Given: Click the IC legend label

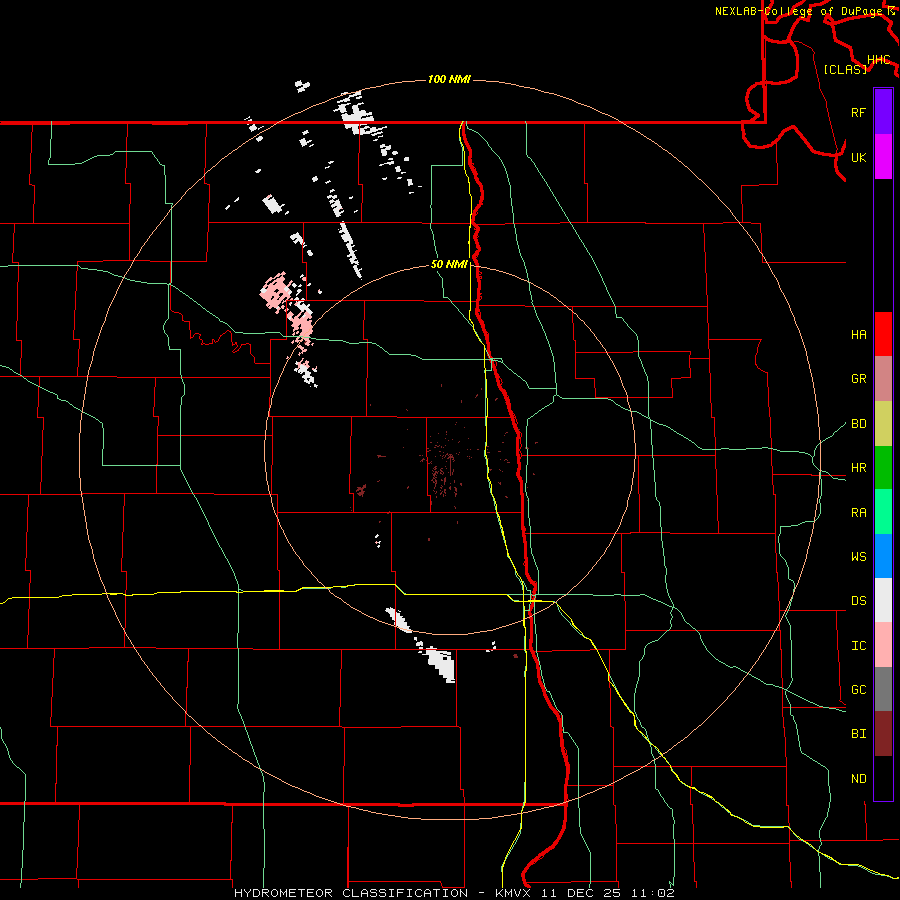Looking at the screenshot, I should click(858, 646).
